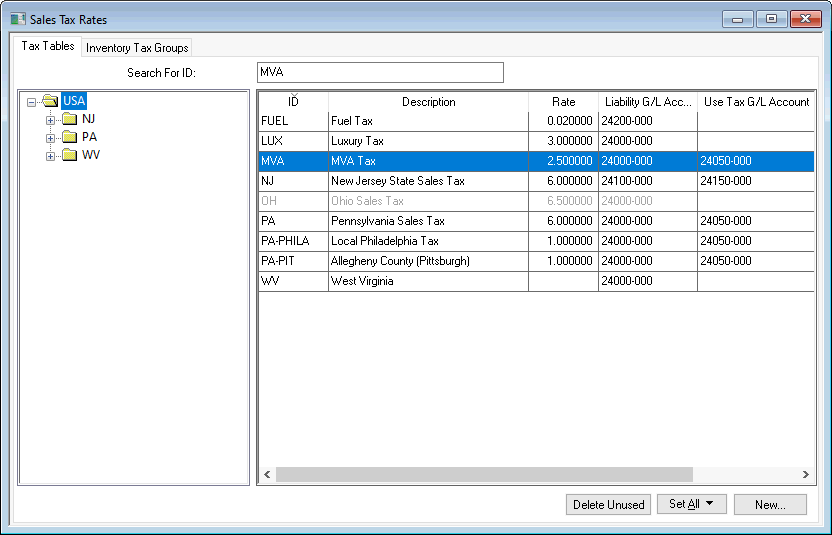Expand the NJ tree node
The height and width of the screenshot is (535, 832).
(x=51, y=119)
